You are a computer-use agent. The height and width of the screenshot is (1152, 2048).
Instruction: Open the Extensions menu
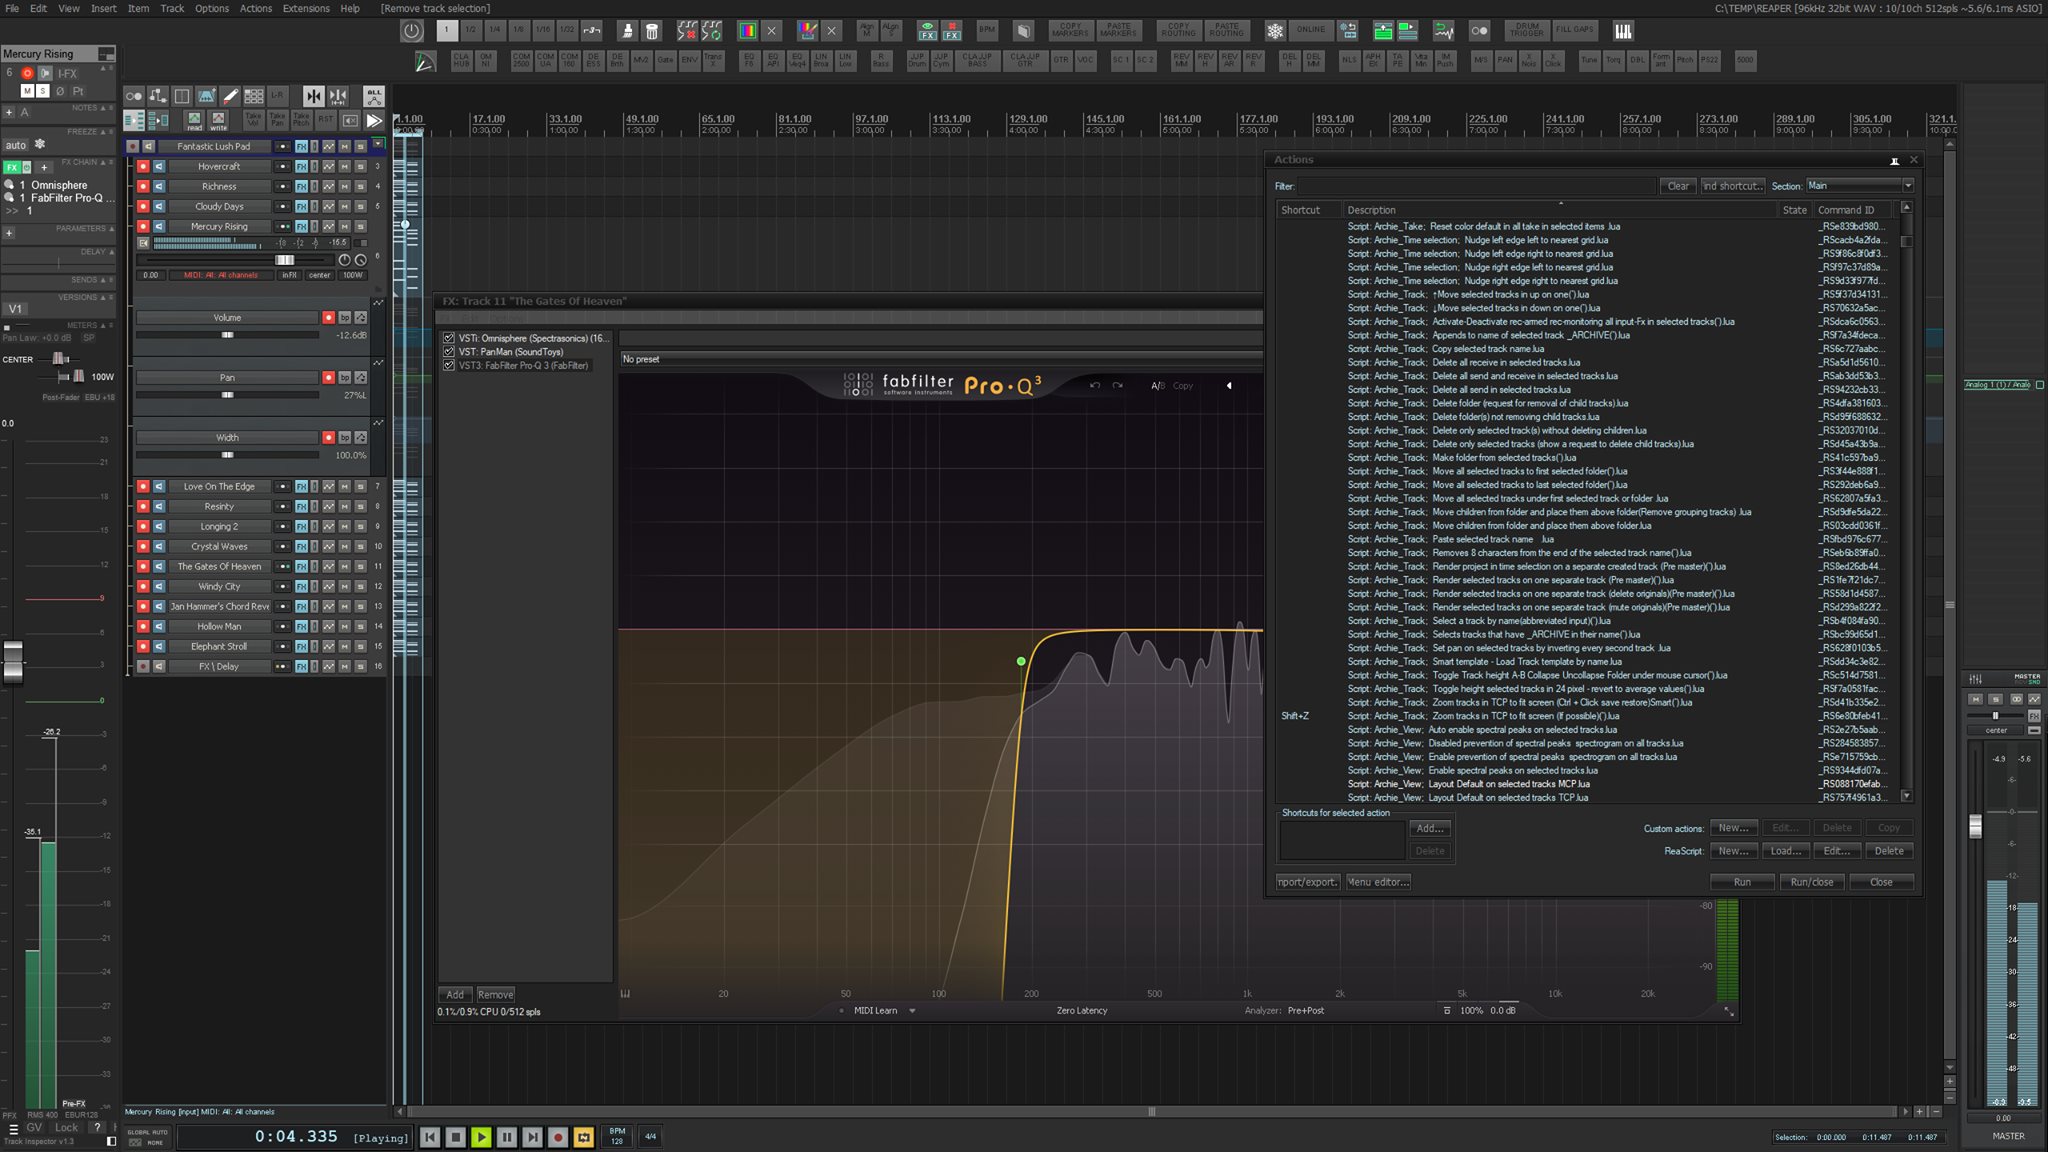306,8
